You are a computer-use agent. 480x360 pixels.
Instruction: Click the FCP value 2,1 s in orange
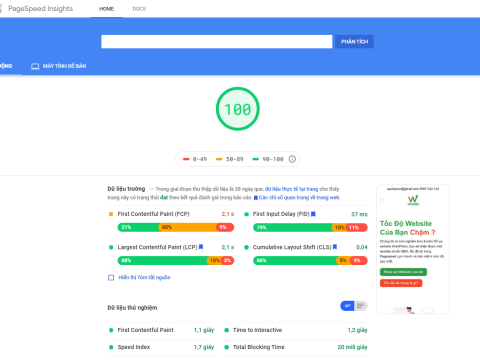228,214
